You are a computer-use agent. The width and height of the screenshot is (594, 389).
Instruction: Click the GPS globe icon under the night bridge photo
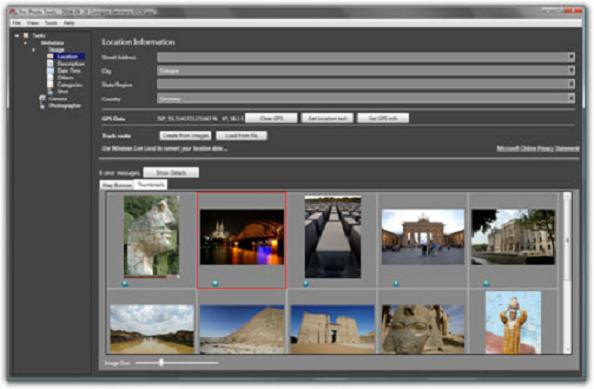click(x=215, y=283)
